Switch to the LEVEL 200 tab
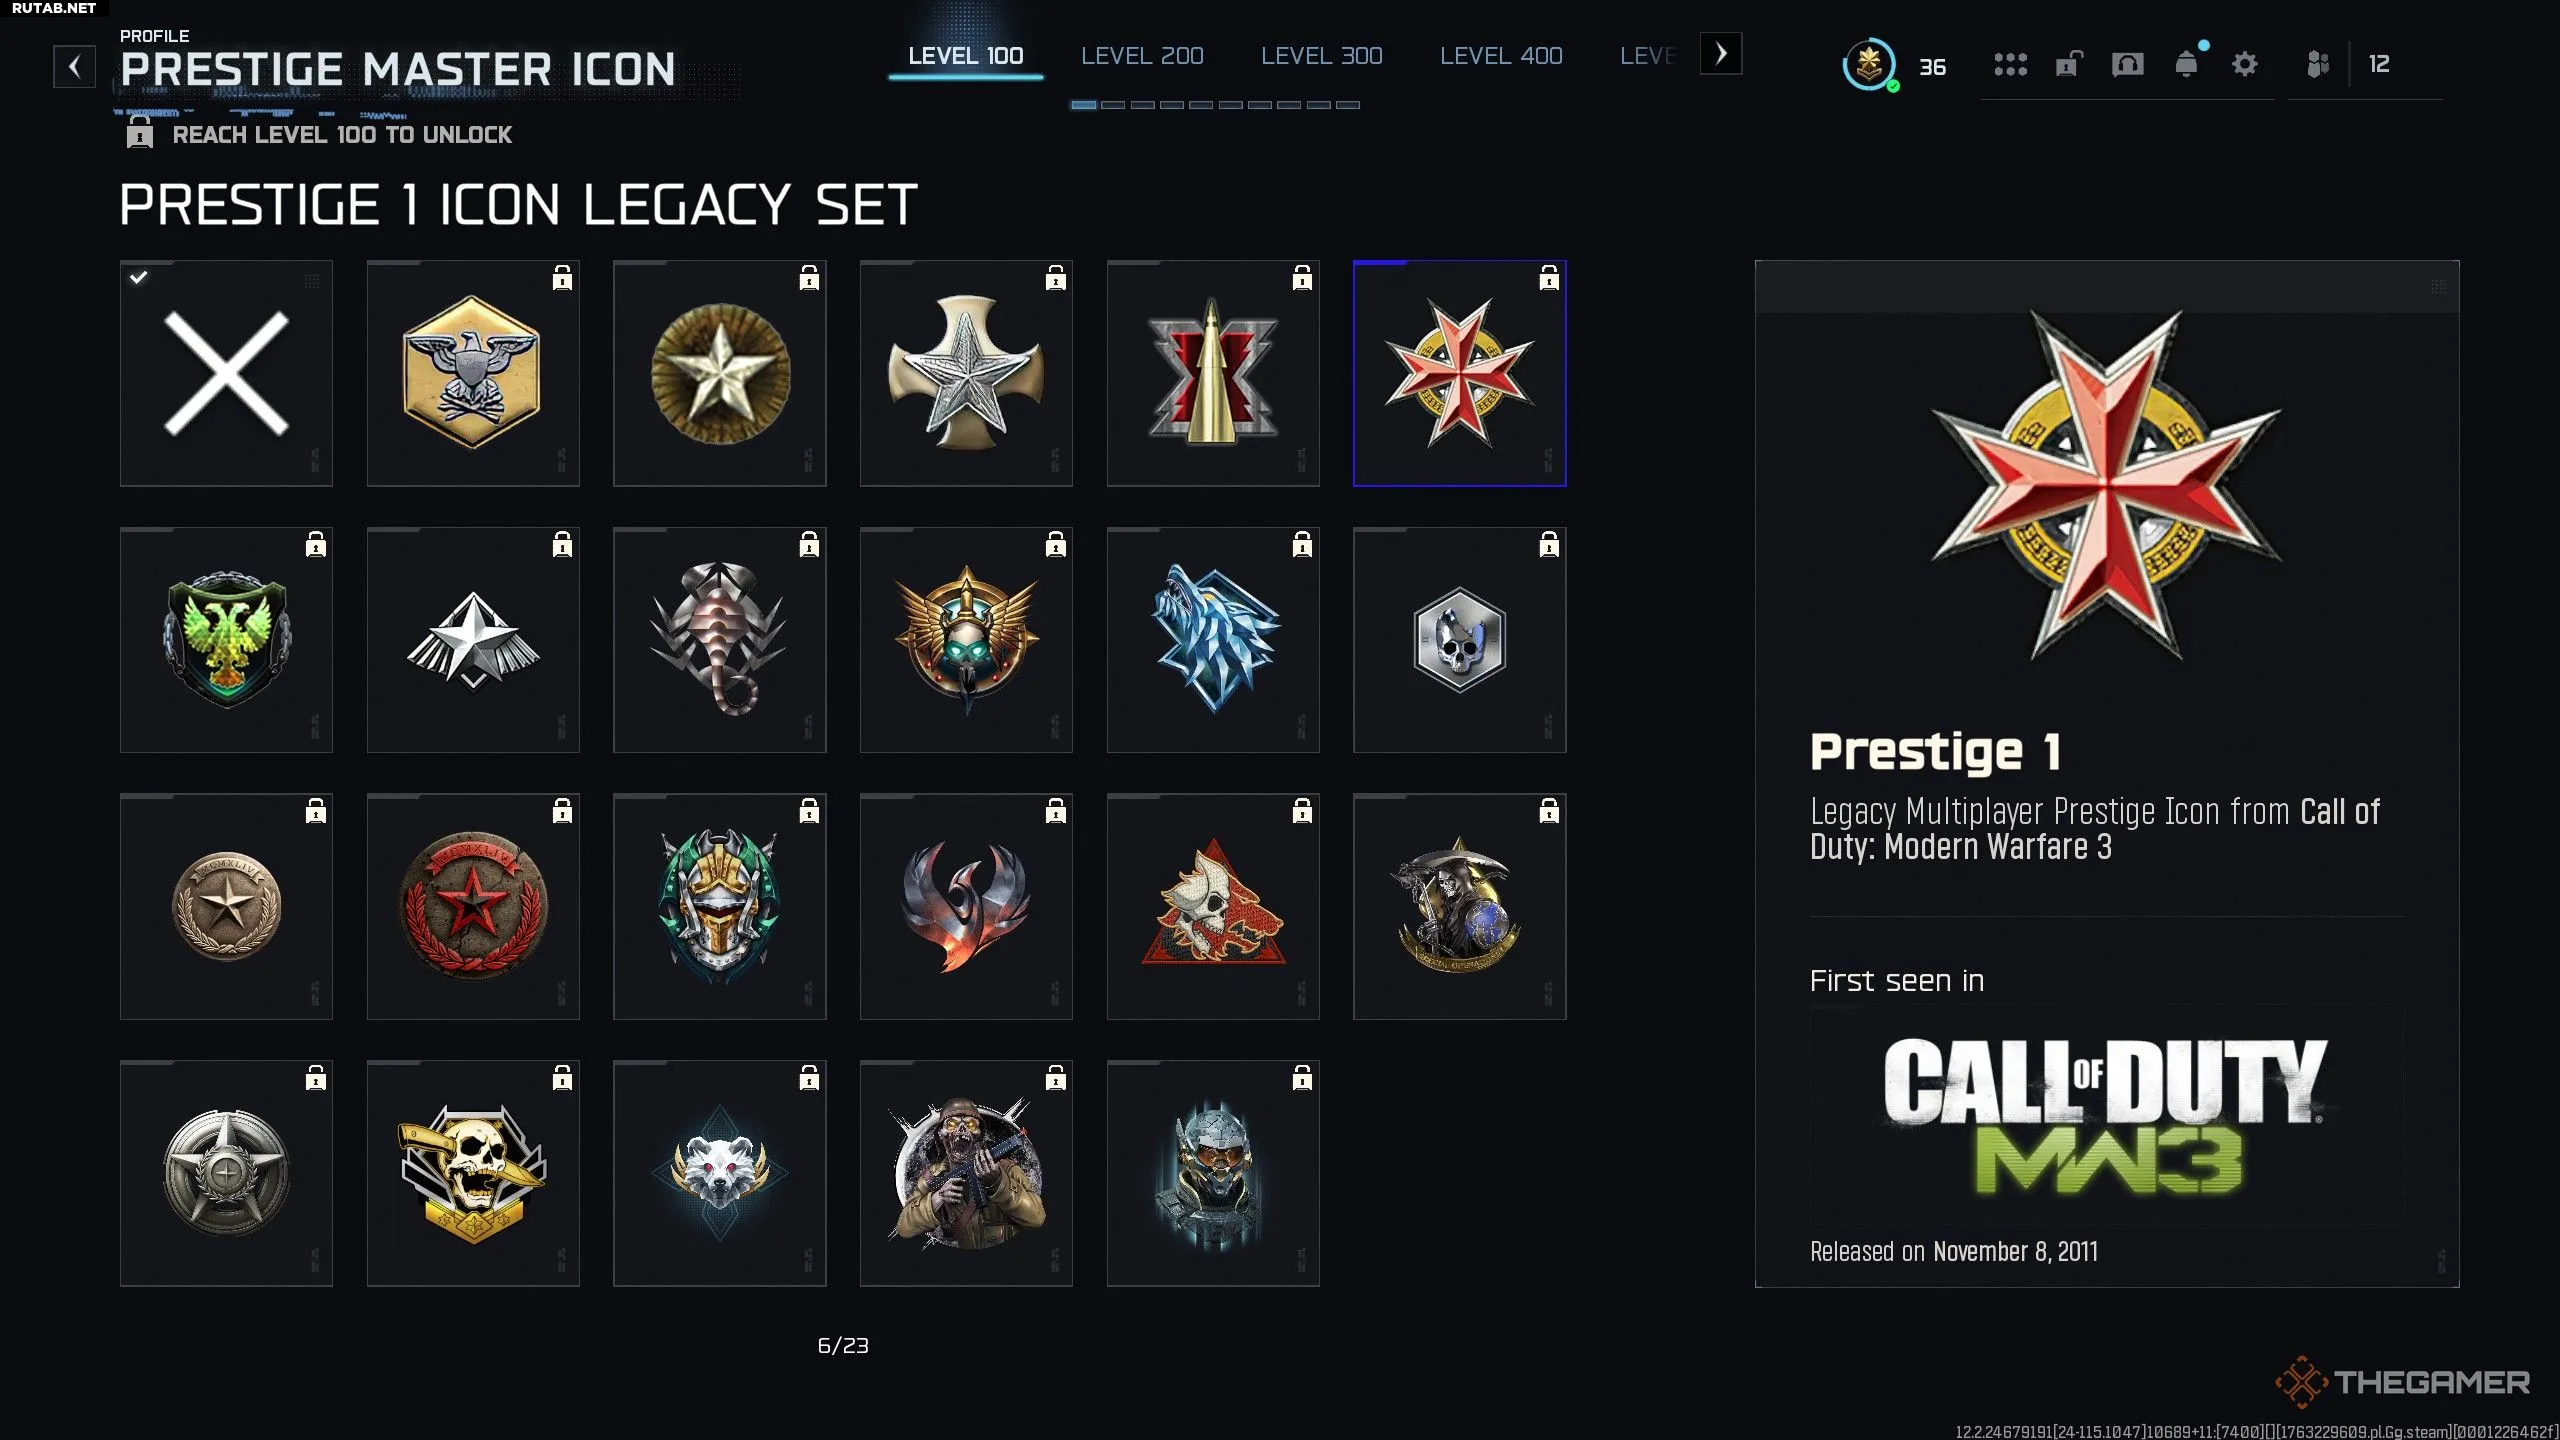The height and width of the screenshot is (1440, 2560). click(1142, 56)
